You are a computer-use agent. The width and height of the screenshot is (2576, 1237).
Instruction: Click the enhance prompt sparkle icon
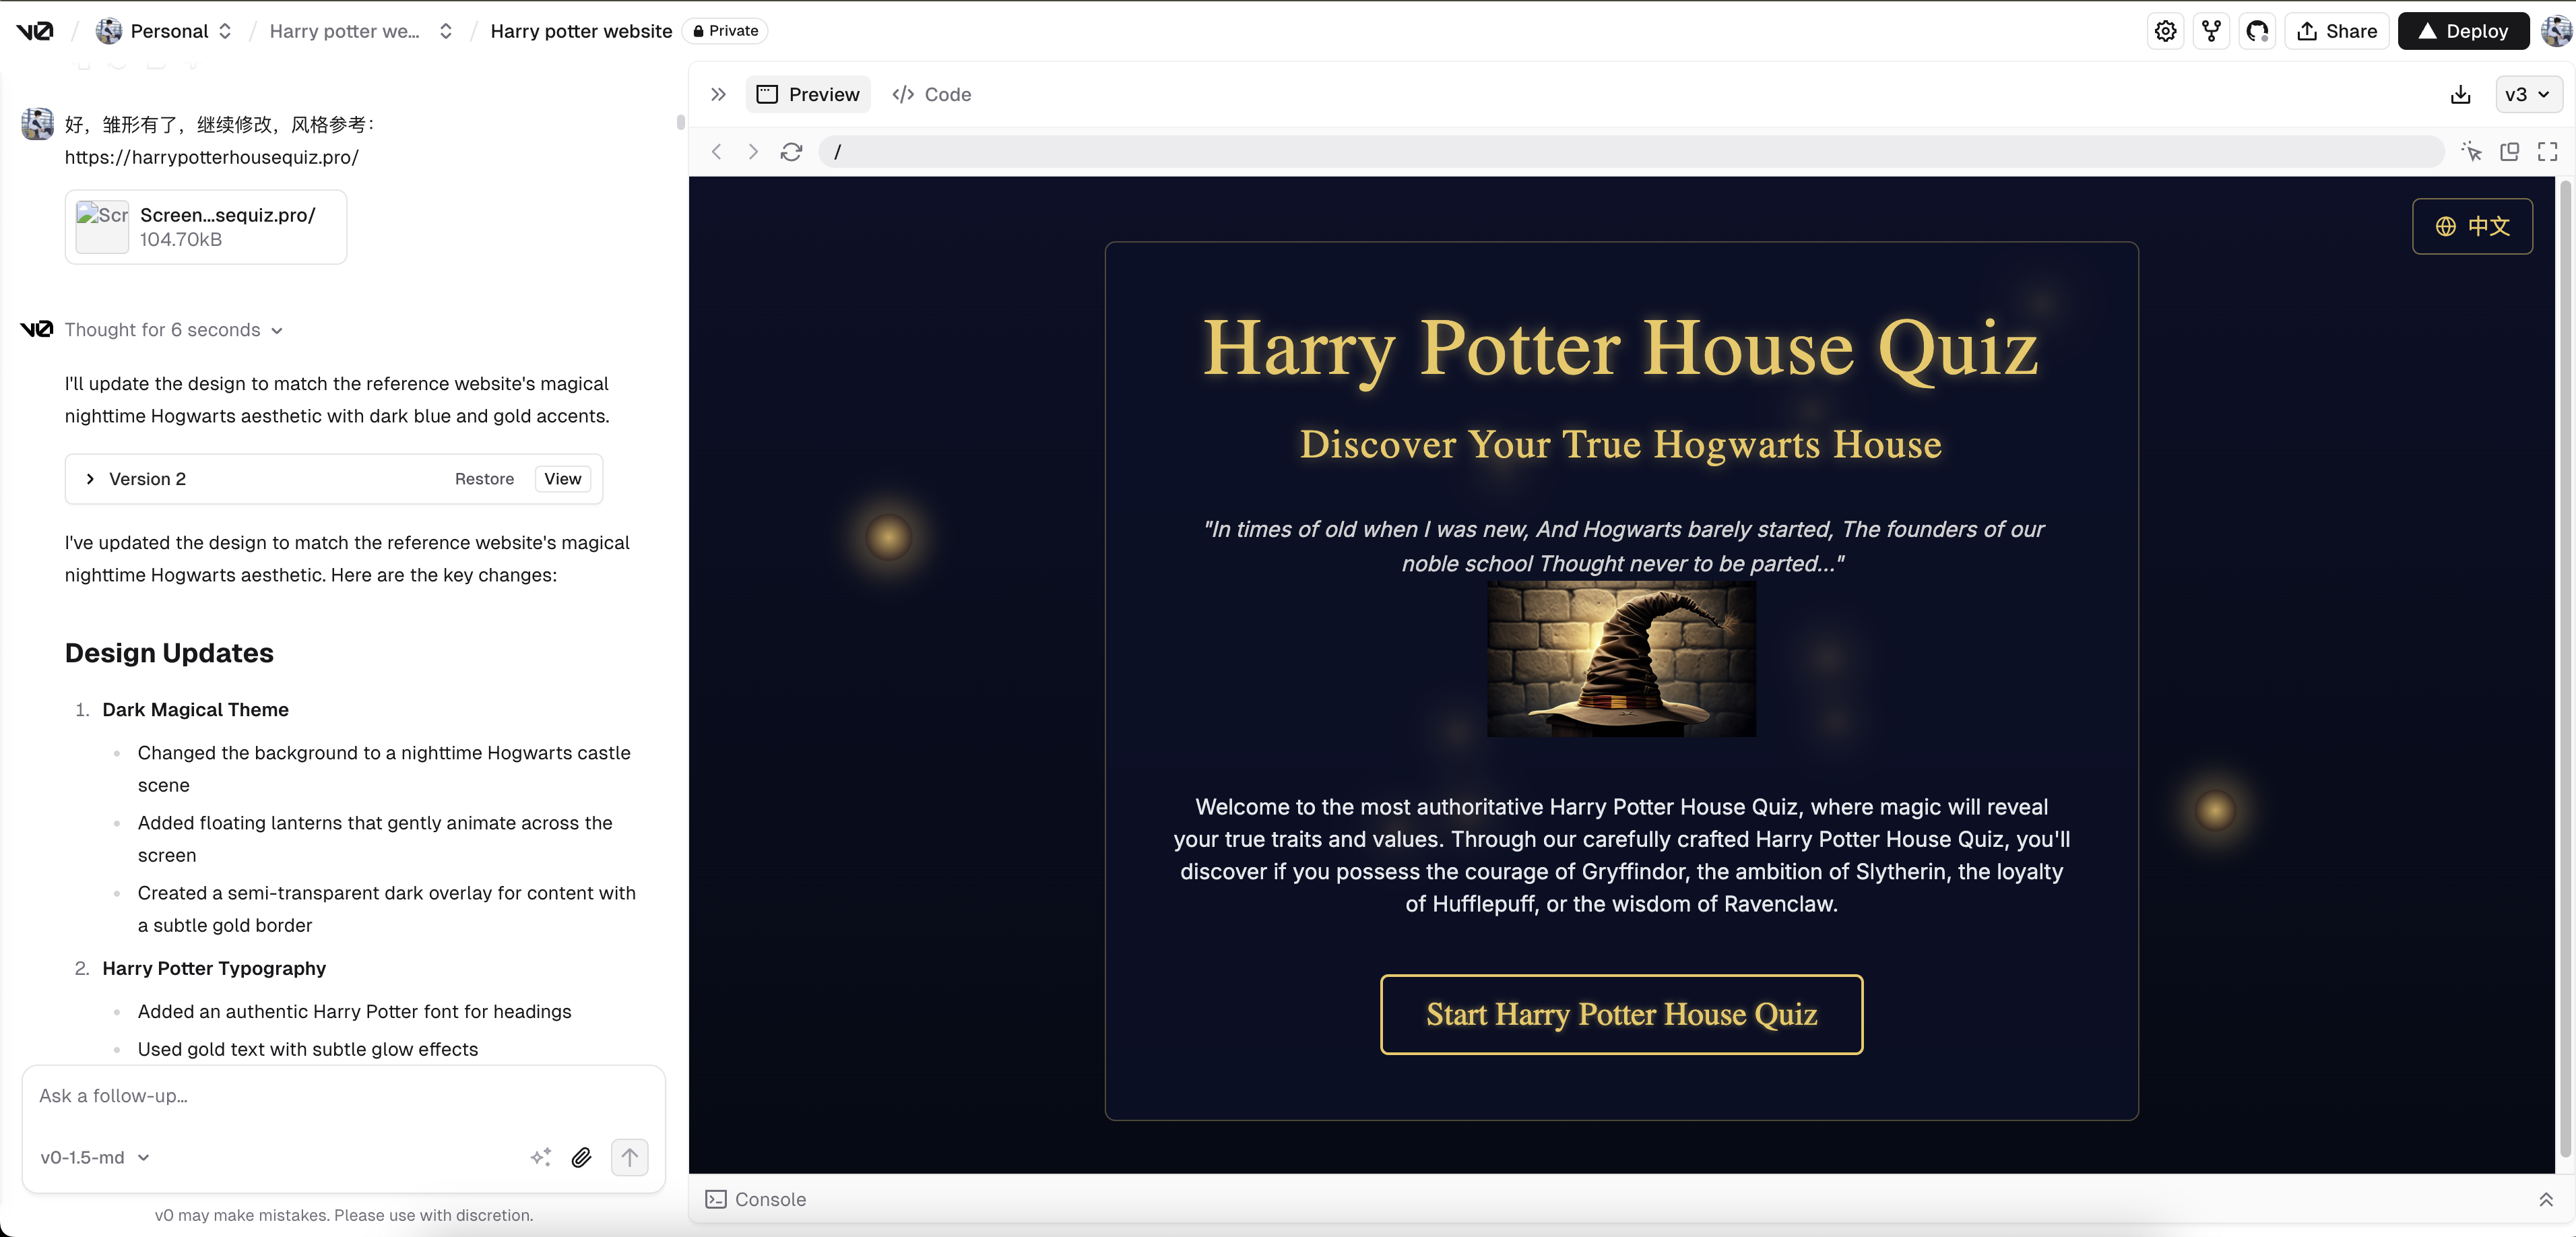pos(540,1157)
